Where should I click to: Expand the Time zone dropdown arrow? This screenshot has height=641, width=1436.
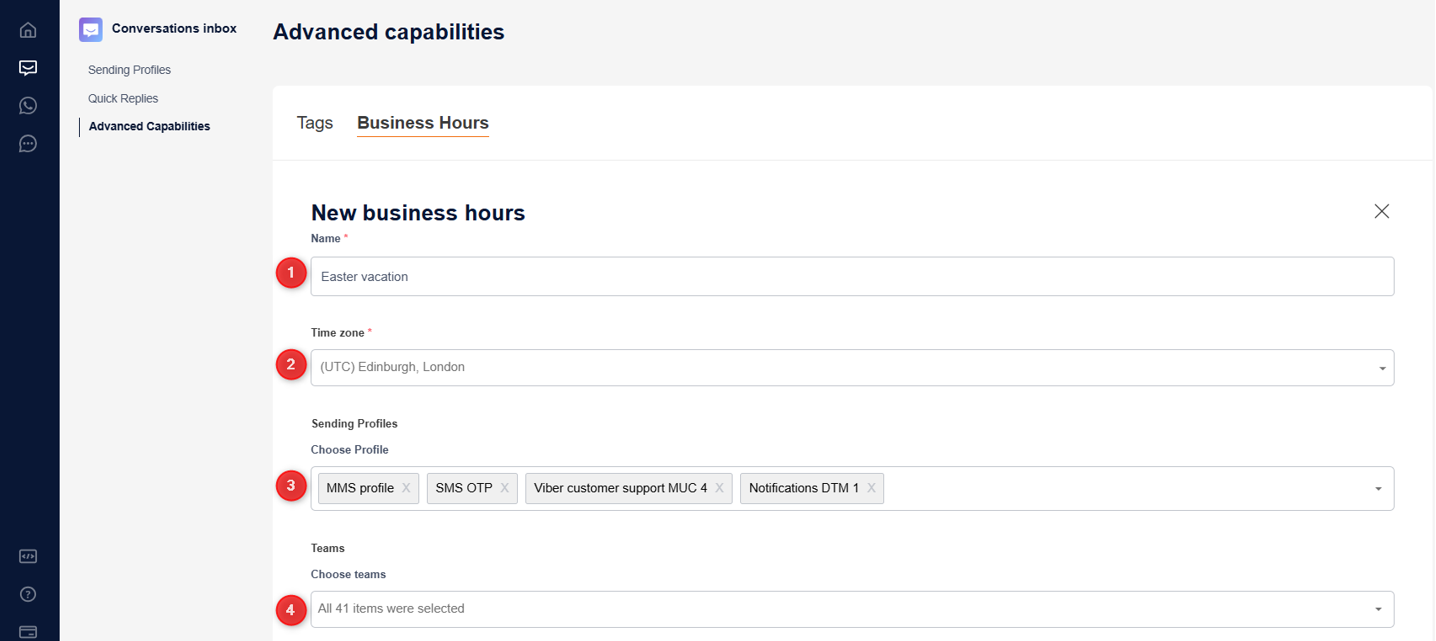[x=1382, y=368]
